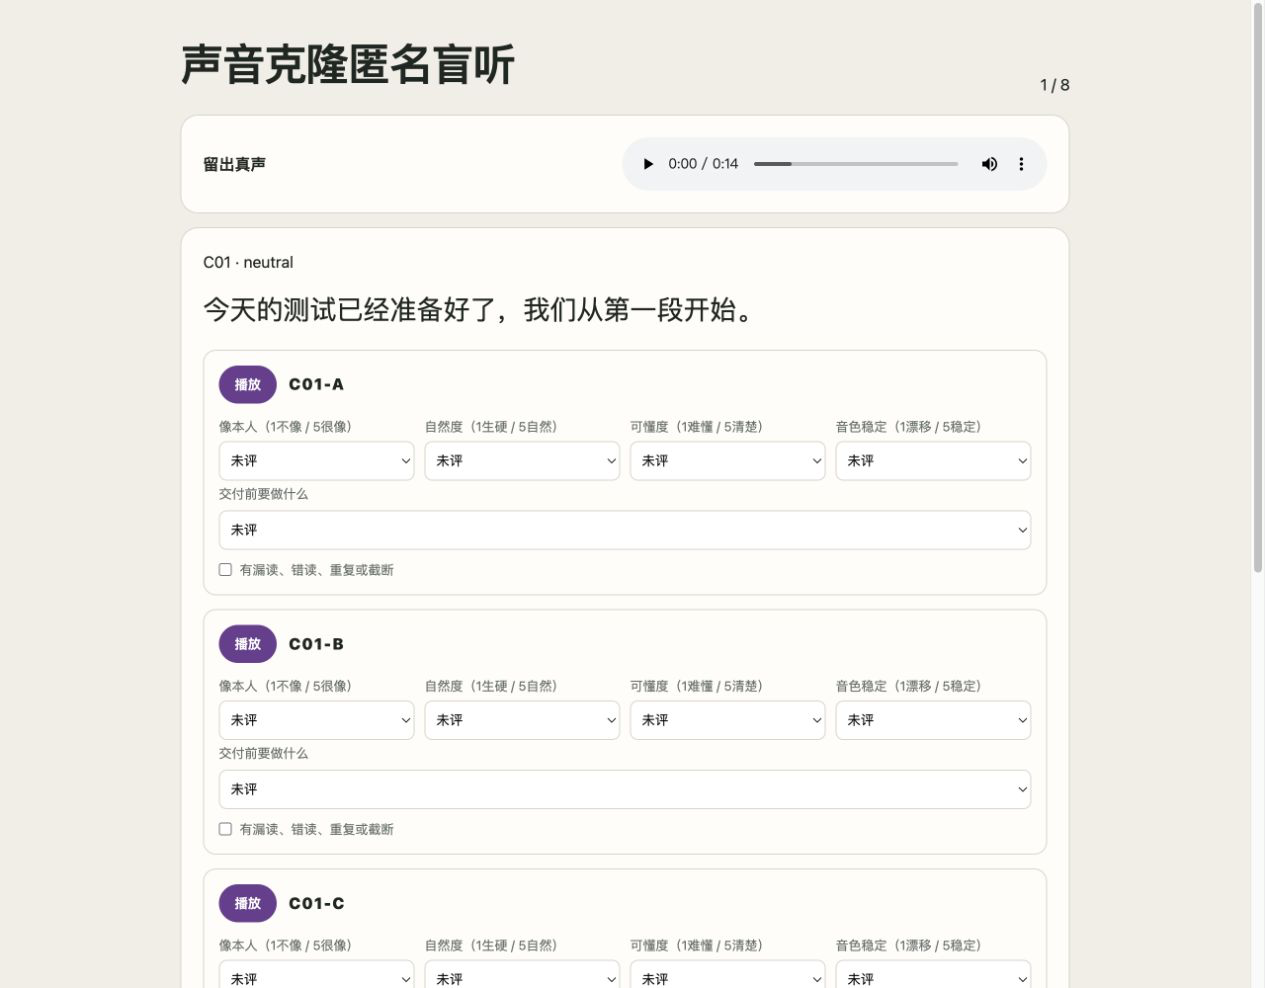Open C01-B 可懂度 rating dropdown
The height and width of the screenshot is (988, 1265).
point(727,720)
